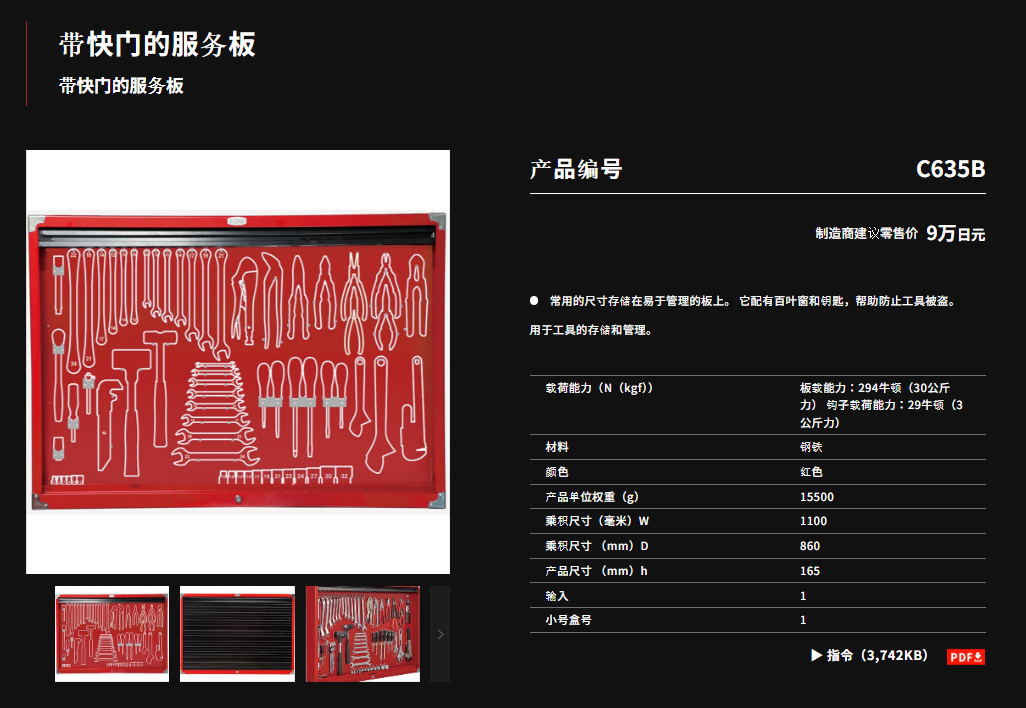Screen dimensions: 1026x708
Task: Select the third thumbnail with real tools mounted
Action: tap(362, 634)
